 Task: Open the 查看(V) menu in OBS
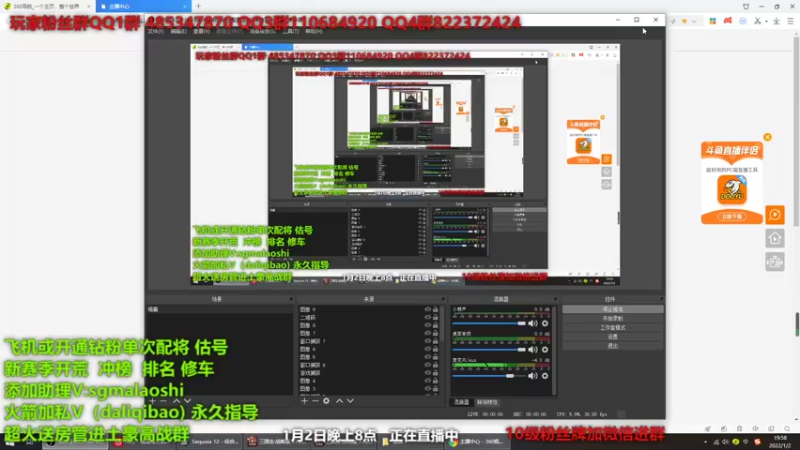201,32
